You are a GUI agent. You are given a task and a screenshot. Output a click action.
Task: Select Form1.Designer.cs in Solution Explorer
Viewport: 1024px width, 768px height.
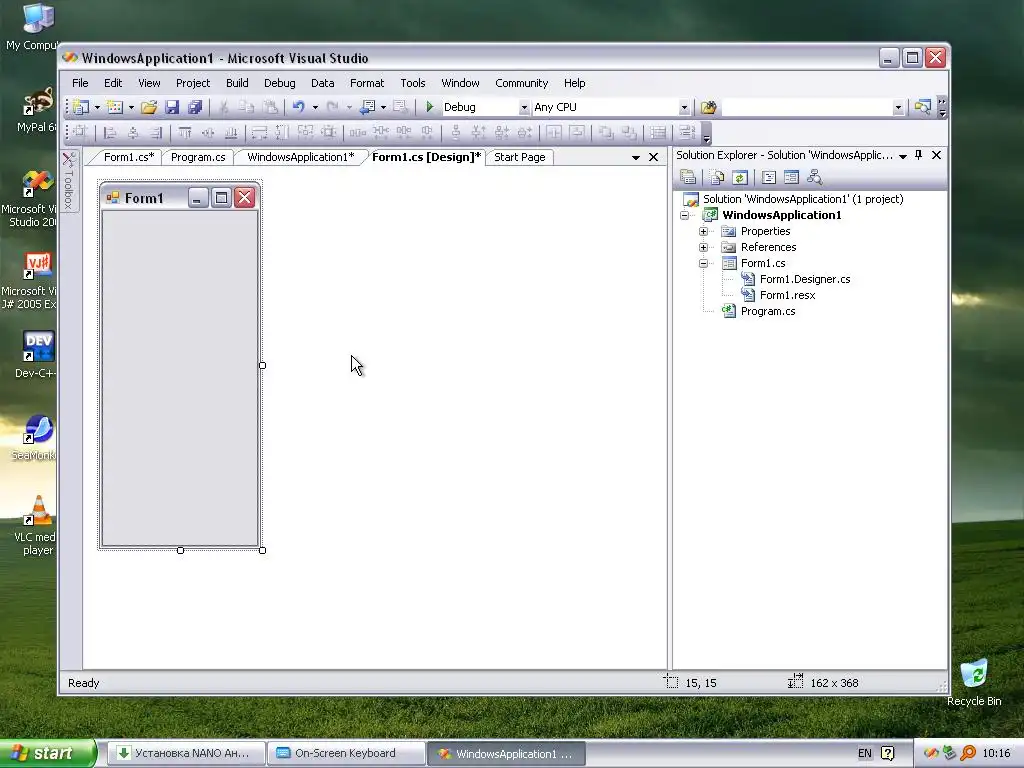click(x=805, y=280)
